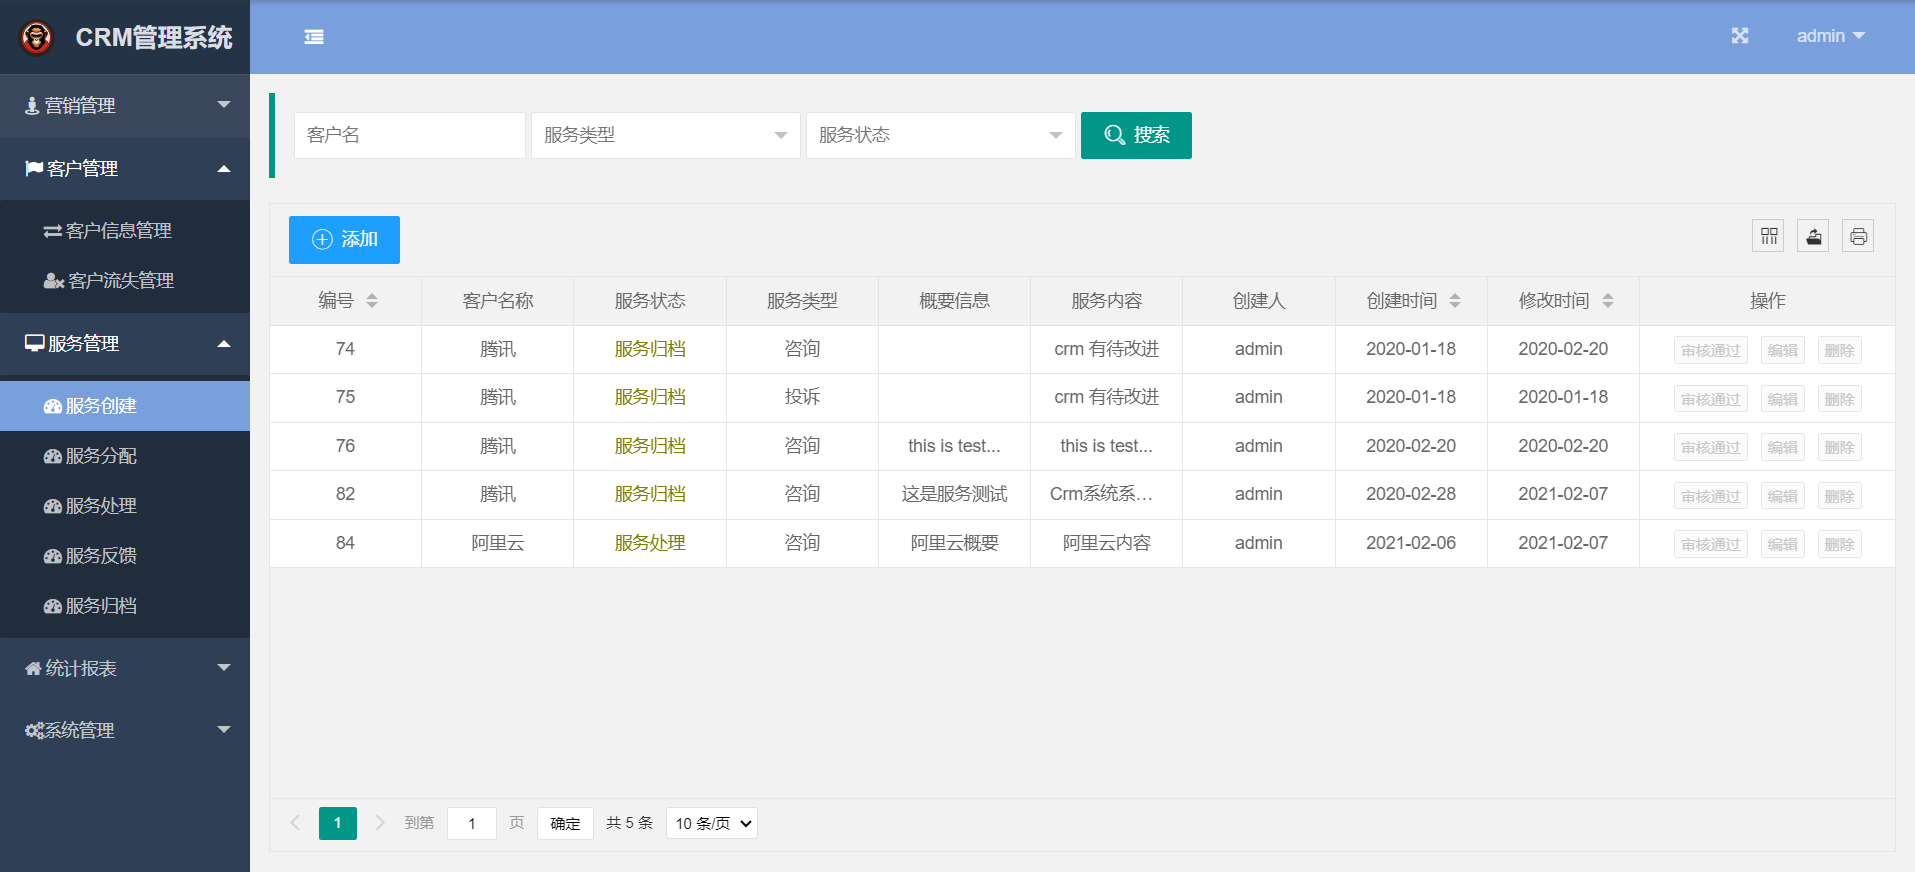Sort by 修改时间 column arrows
The image size is (1915, 872).
[x=1608, y=301]
